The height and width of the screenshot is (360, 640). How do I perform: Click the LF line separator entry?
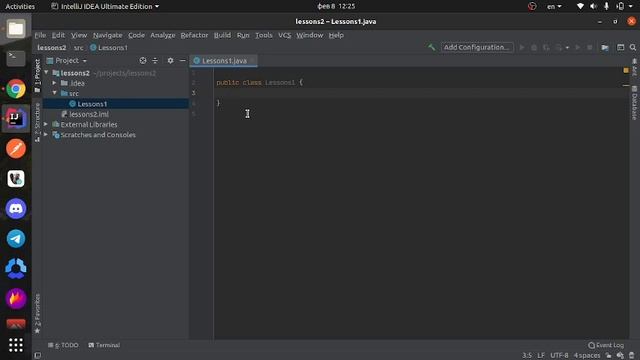tap(541, 356)
